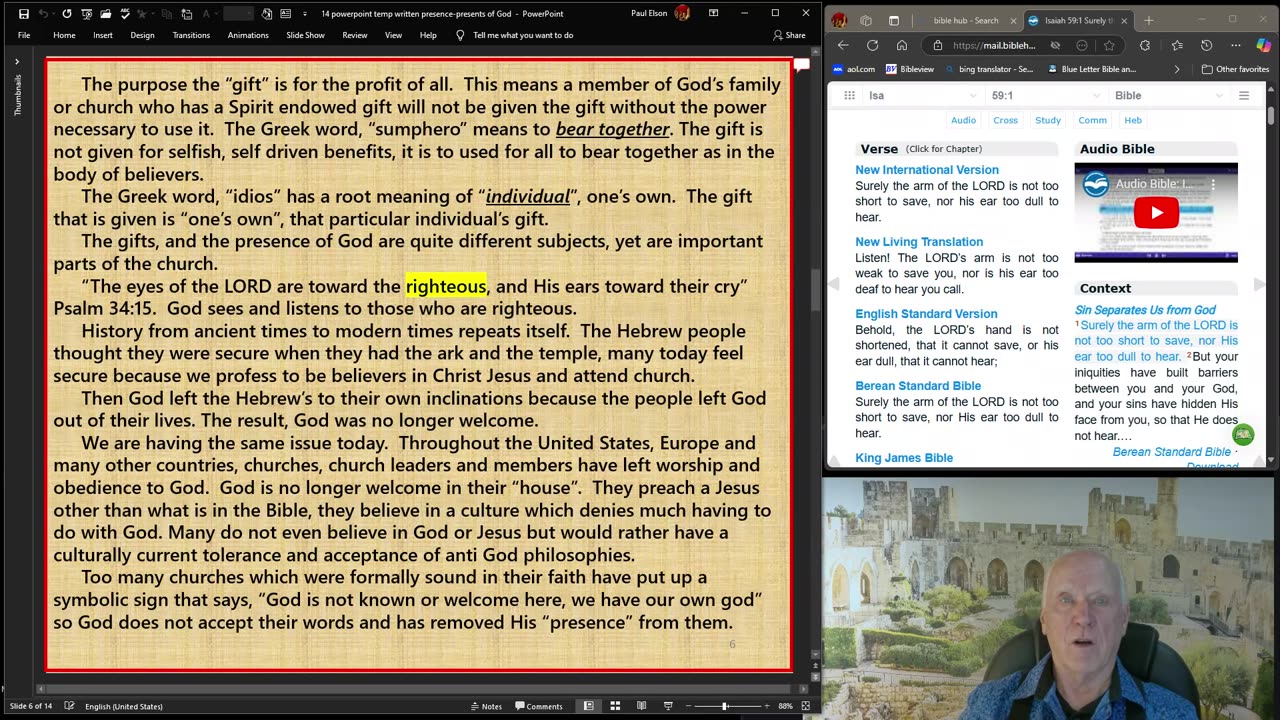1280x720 pixels.
Task: Fit slide to current window
Action: [806, 706]
